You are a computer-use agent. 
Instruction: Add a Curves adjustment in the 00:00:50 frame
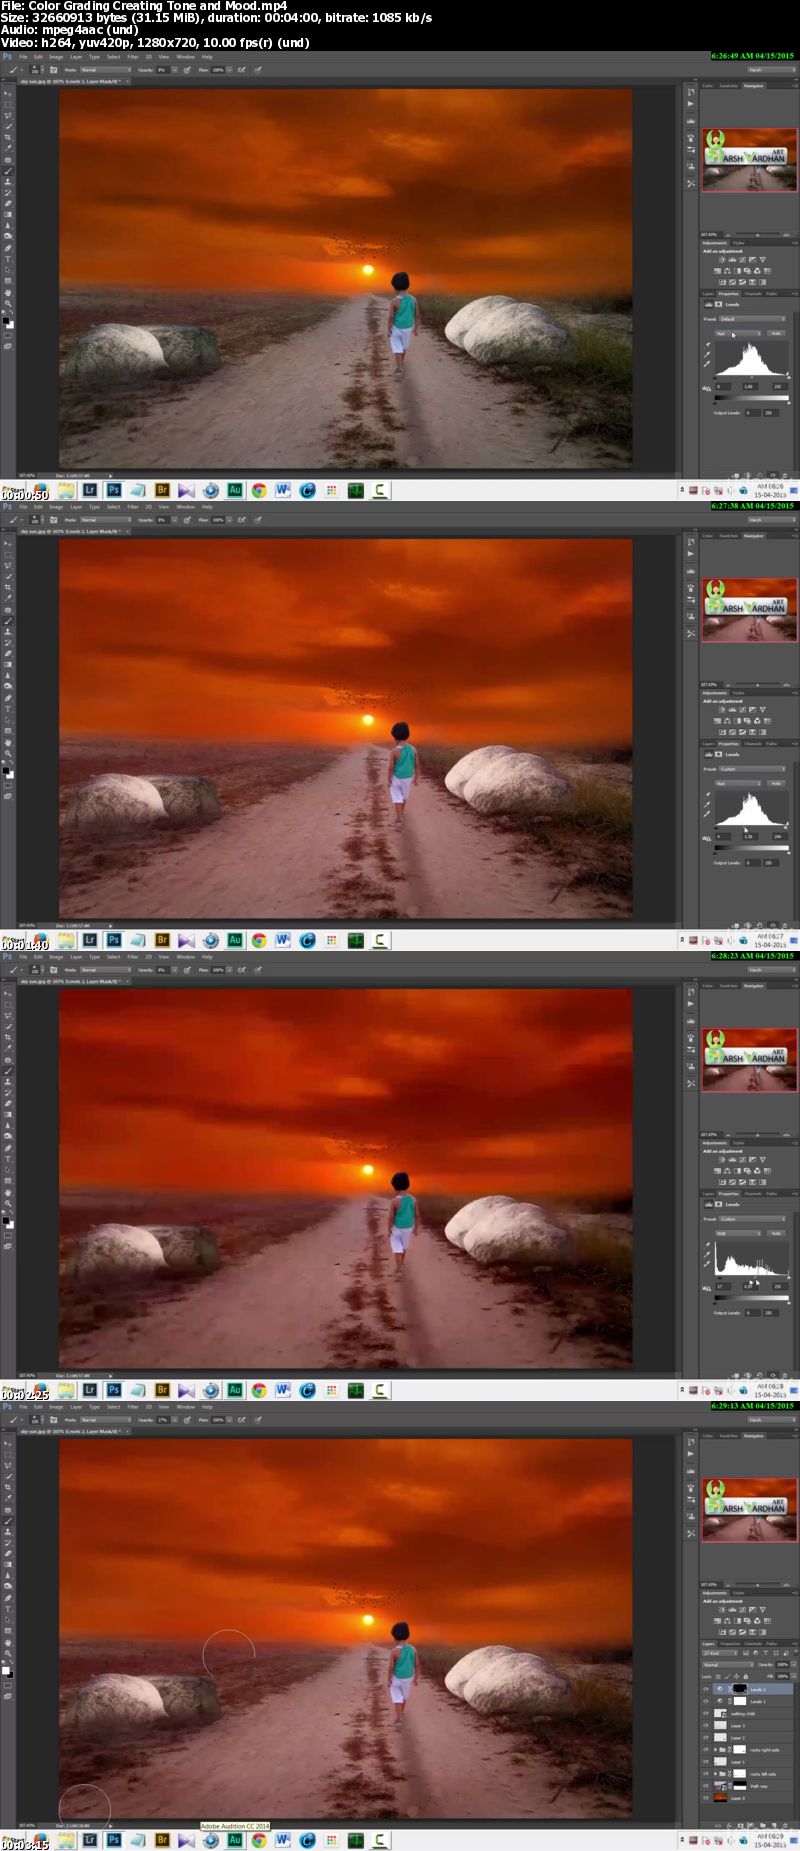[742, 260]
